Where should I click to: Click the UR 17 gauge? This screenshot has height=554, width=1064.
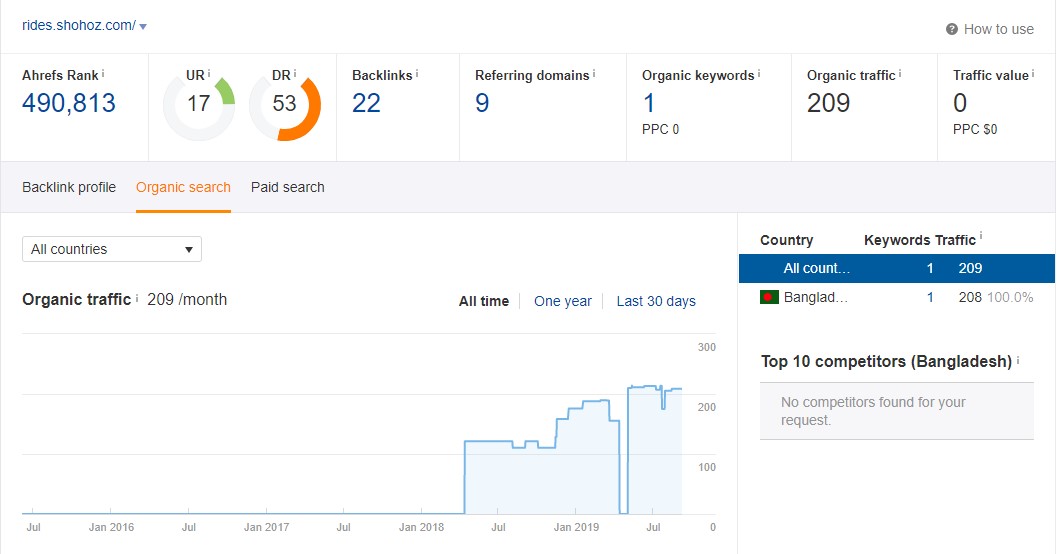199,104
